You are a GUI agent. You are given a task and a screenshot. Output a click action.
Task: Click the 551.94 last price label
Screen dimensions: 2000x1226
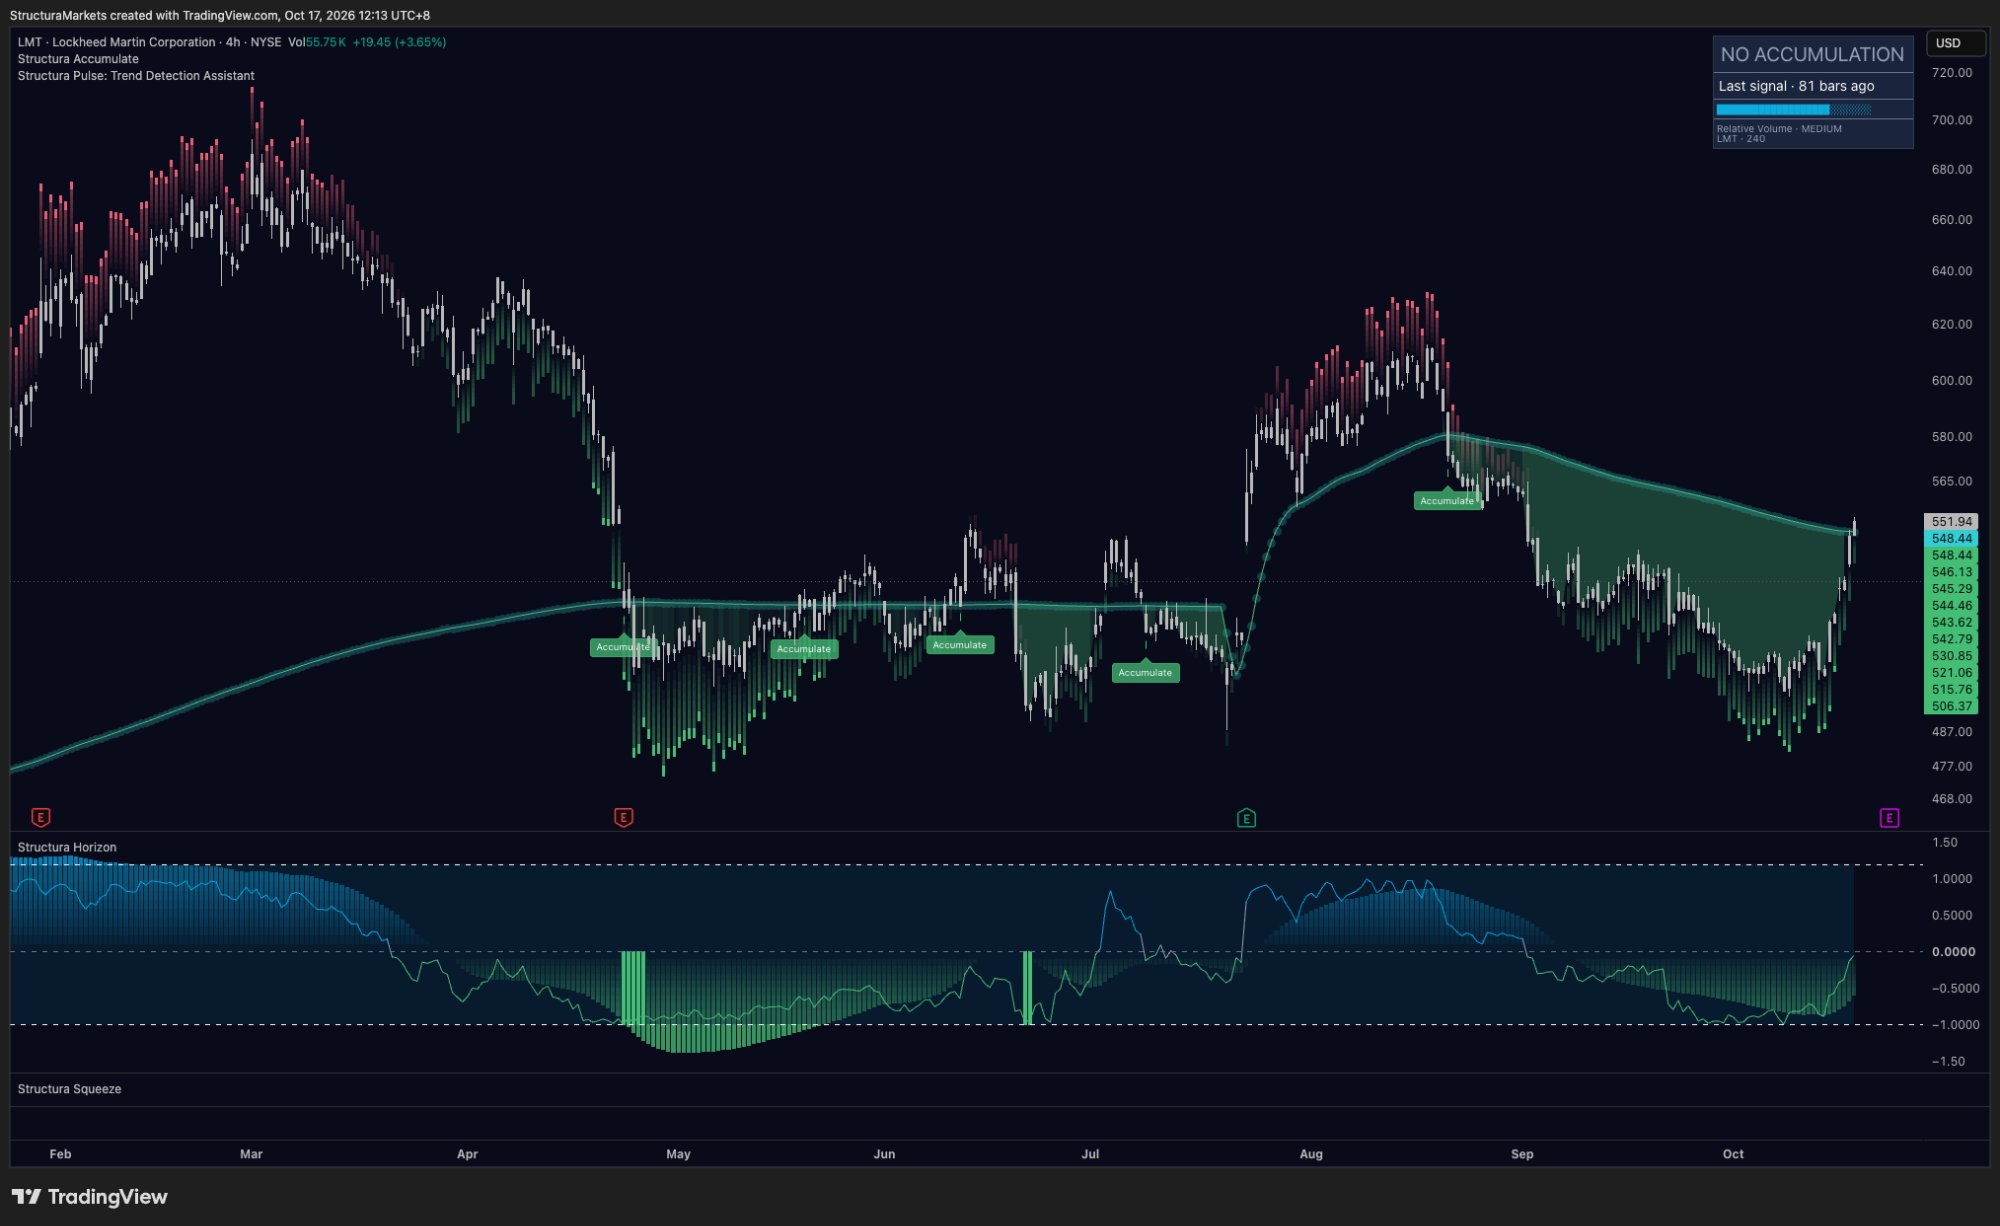[1951, 521]
